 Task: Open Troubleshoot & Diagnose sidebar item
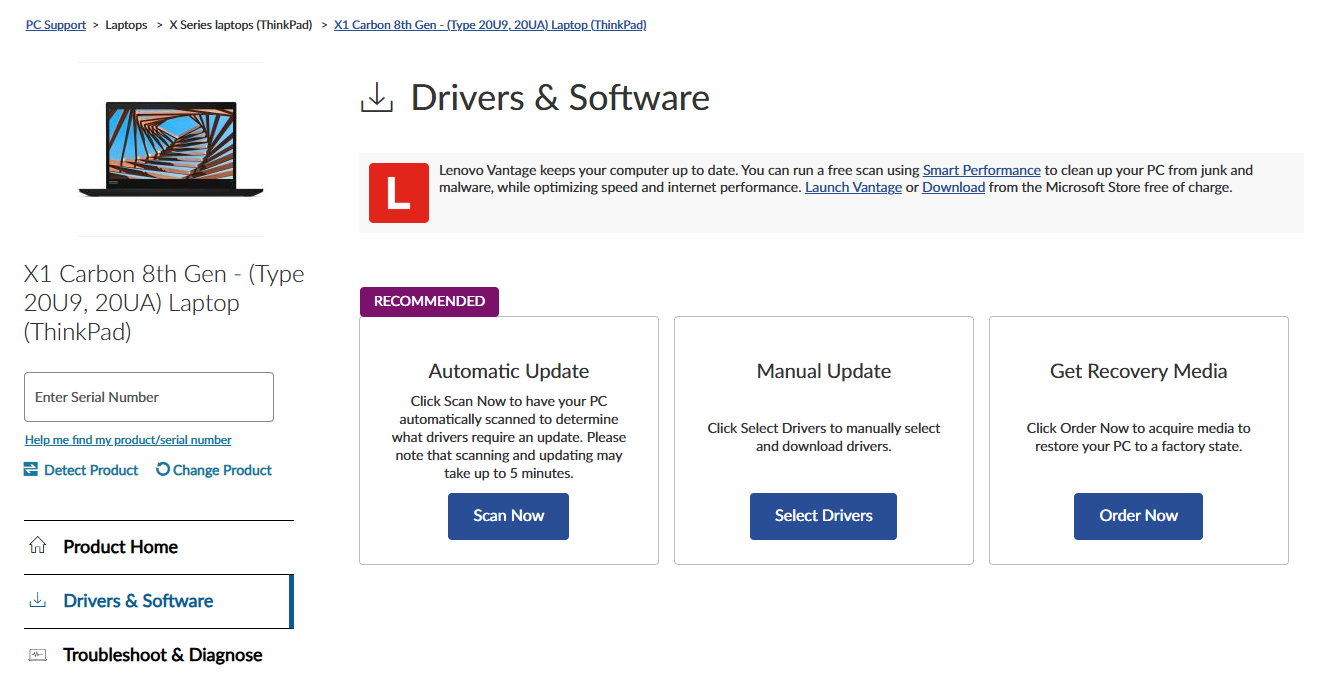(159, 655)
